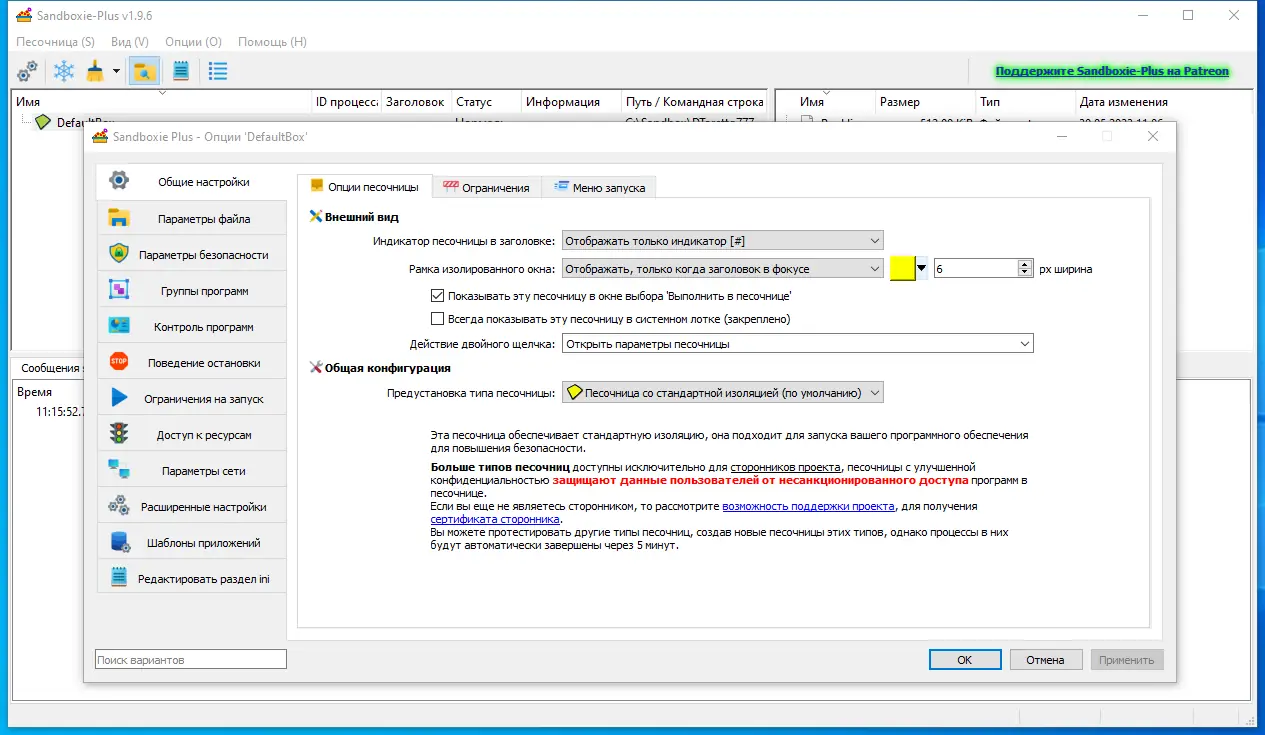Screen dimensions: 1265x735
Task: Decrease border width with spinner down arrow
Action: (1025, 273)
